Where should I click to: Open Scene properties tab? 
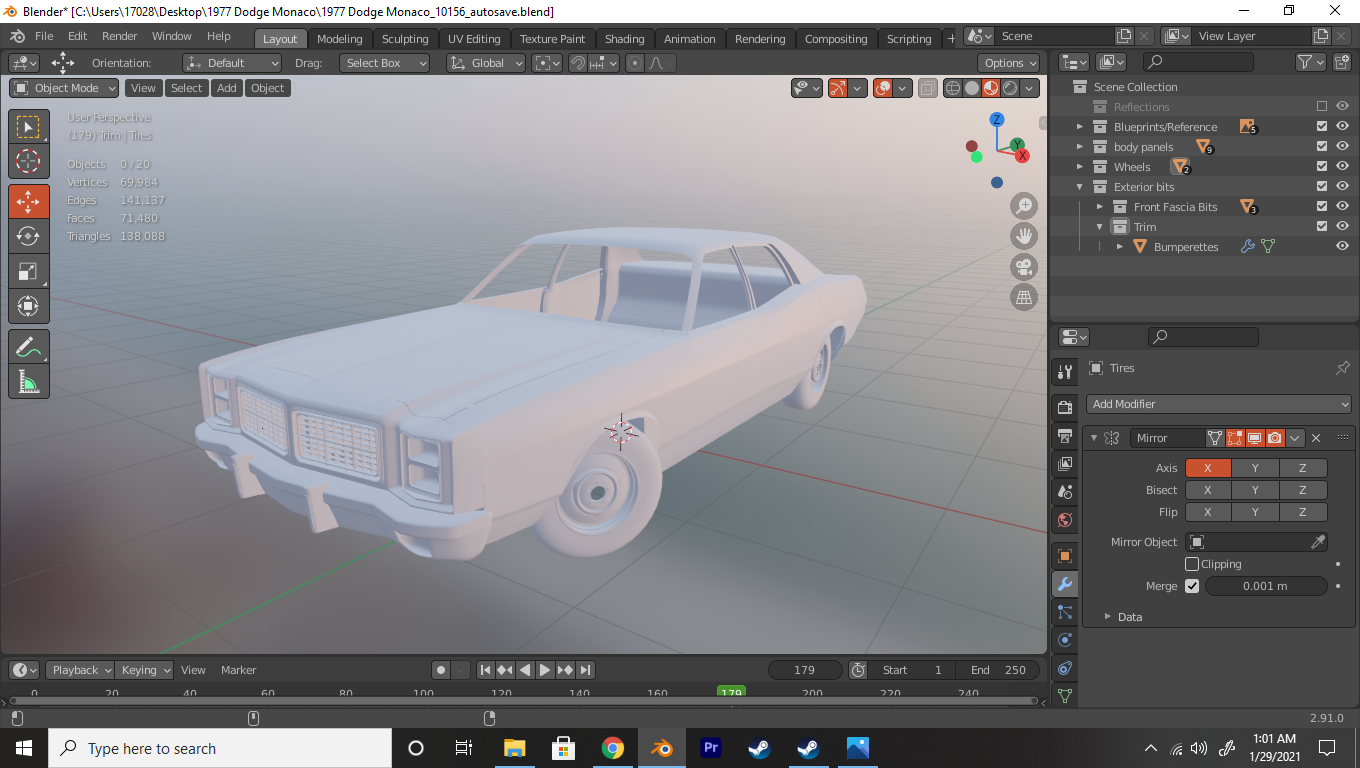coord(1064,492)
